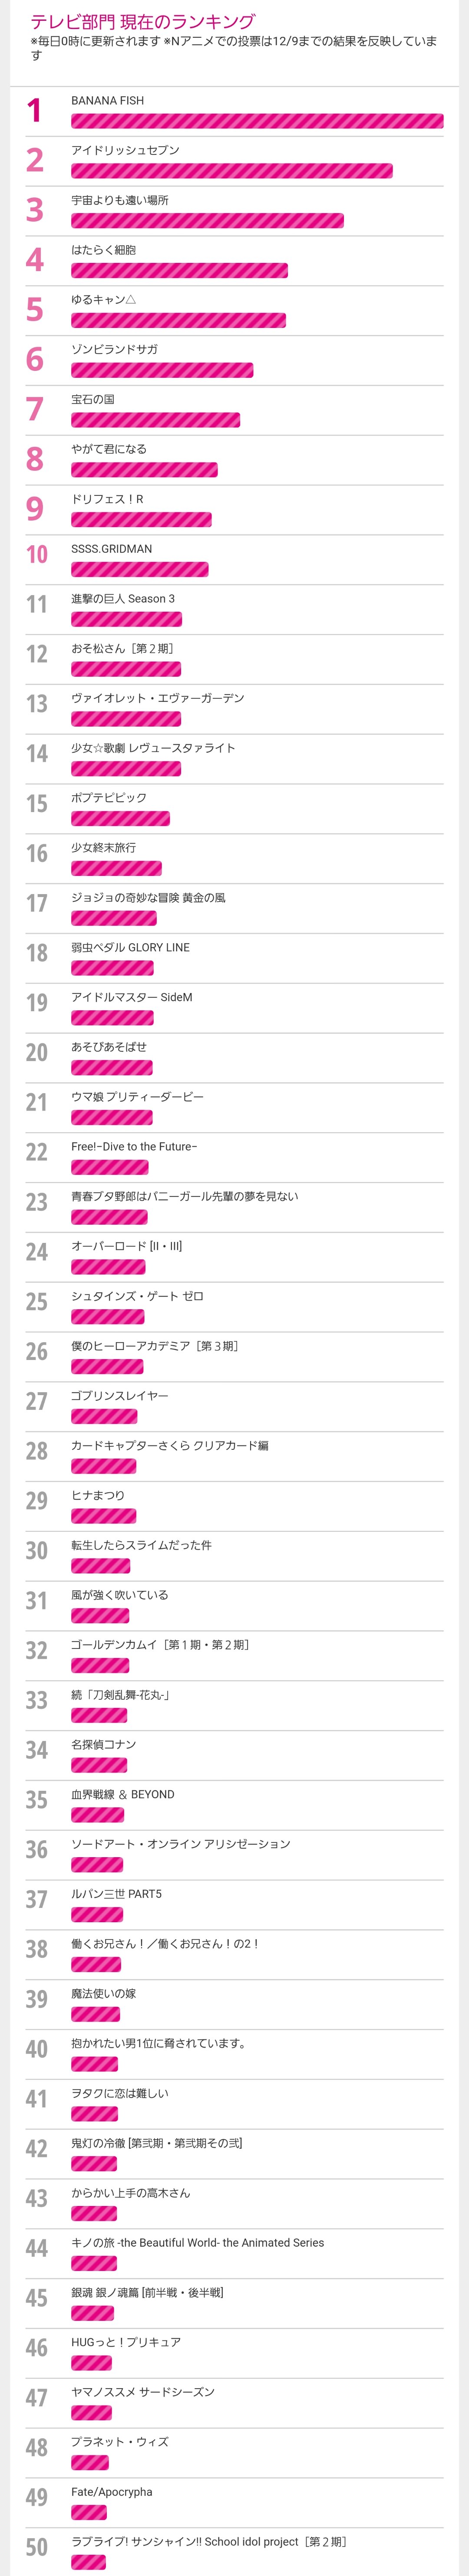Click the rank 15 number icon
Image resolution: width=469 pixels, height=2576 pixels.
pyautogui.click(x=37, y=803)
